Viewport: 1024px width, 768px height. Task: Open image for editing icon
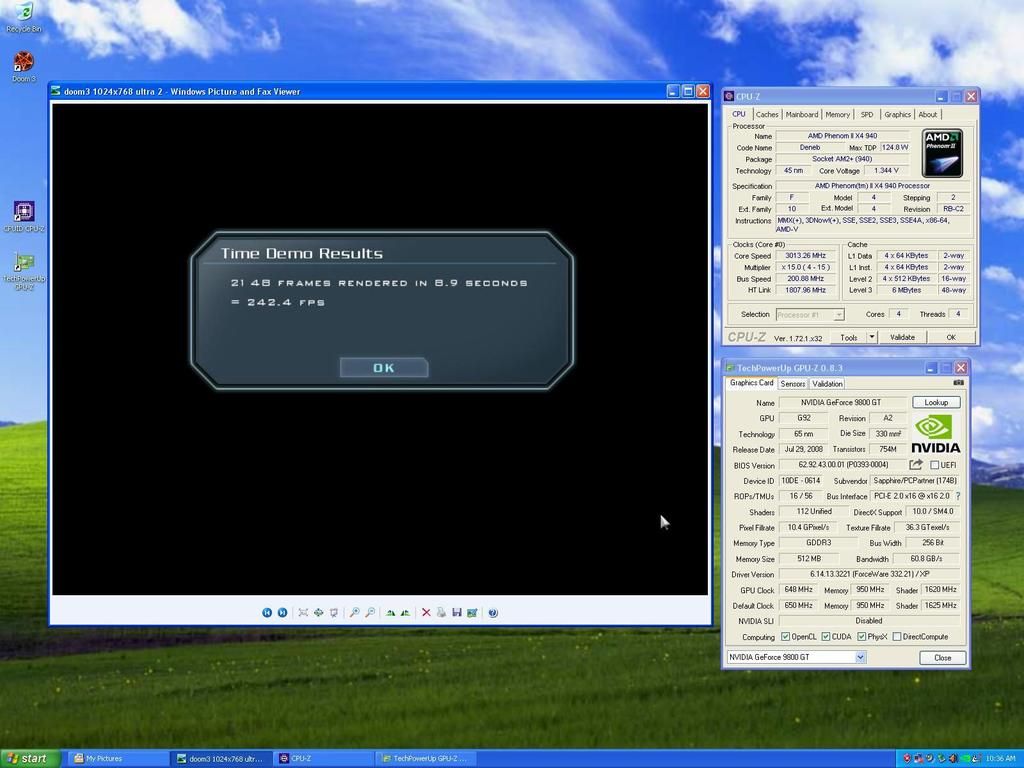click(x=472, y=613)
